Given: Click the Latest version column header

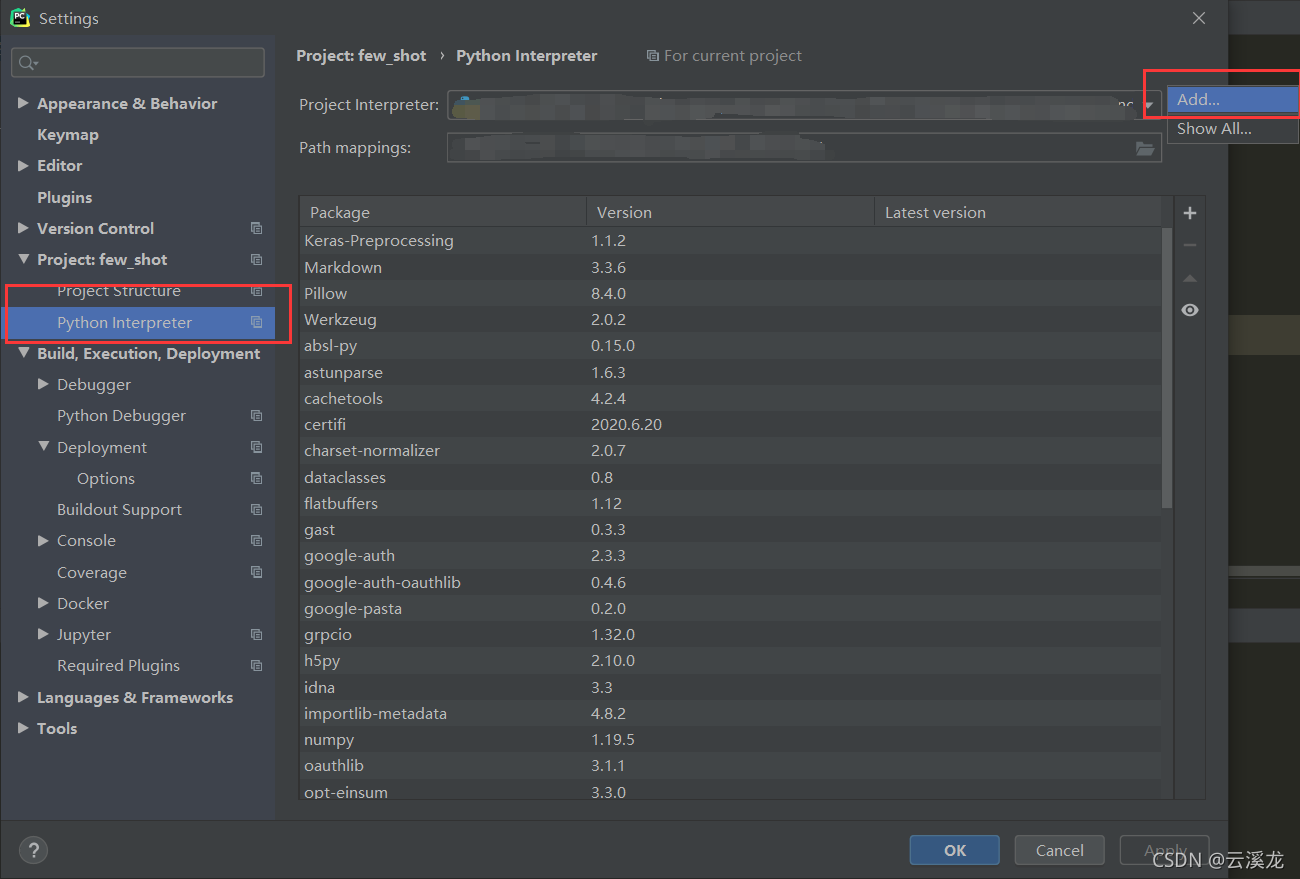Looking at the screenshot, I should [1018, 212].
